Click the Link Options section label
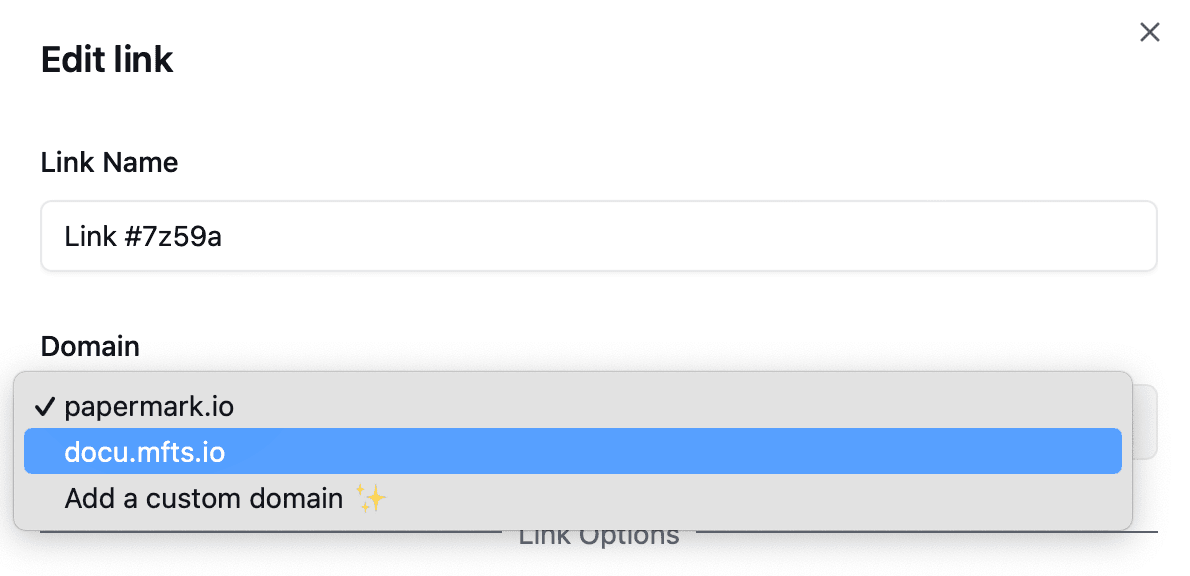This screenshot has width=1190, height=576. pyautogui.click(x=598, y=537)
